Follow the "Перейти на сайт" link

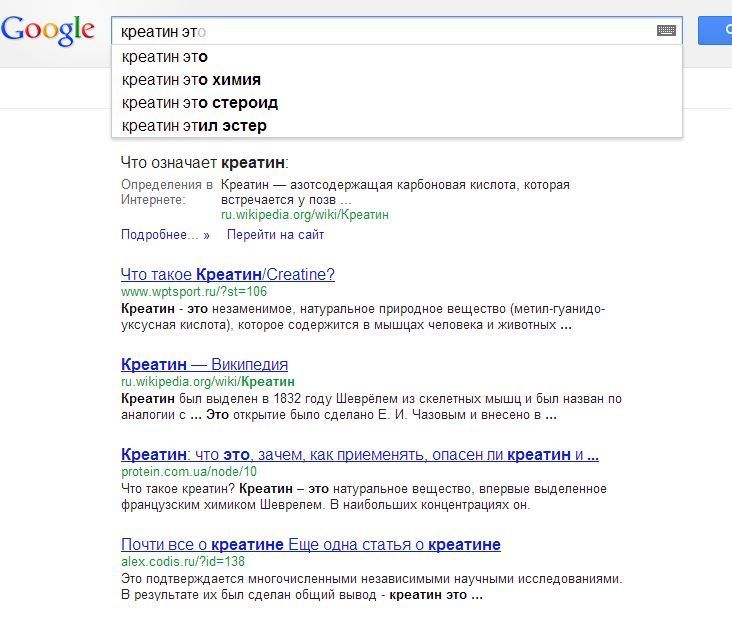[275, 235]
